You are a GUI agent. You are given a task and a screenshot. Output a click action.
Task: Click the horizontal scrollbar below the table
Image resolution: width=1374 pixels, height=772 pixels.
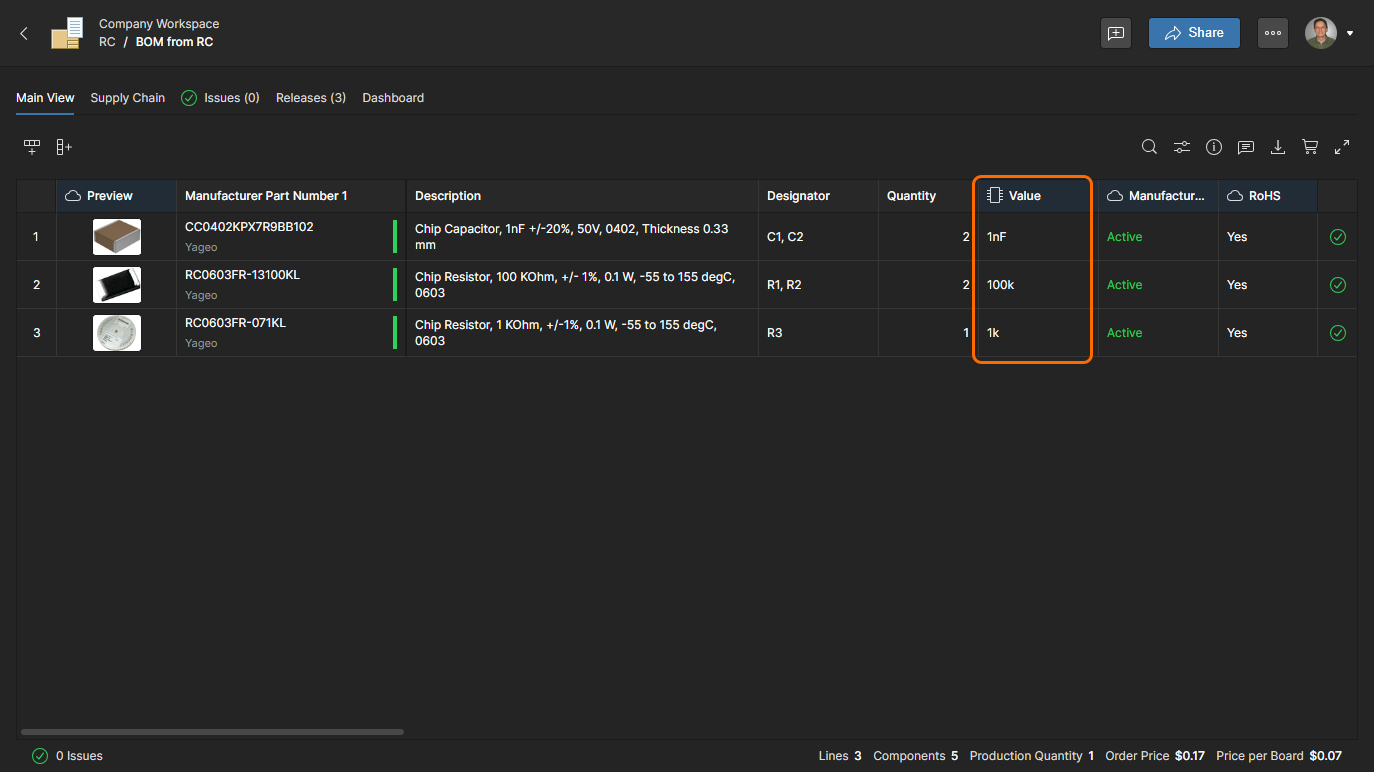(x=212, y=732)
